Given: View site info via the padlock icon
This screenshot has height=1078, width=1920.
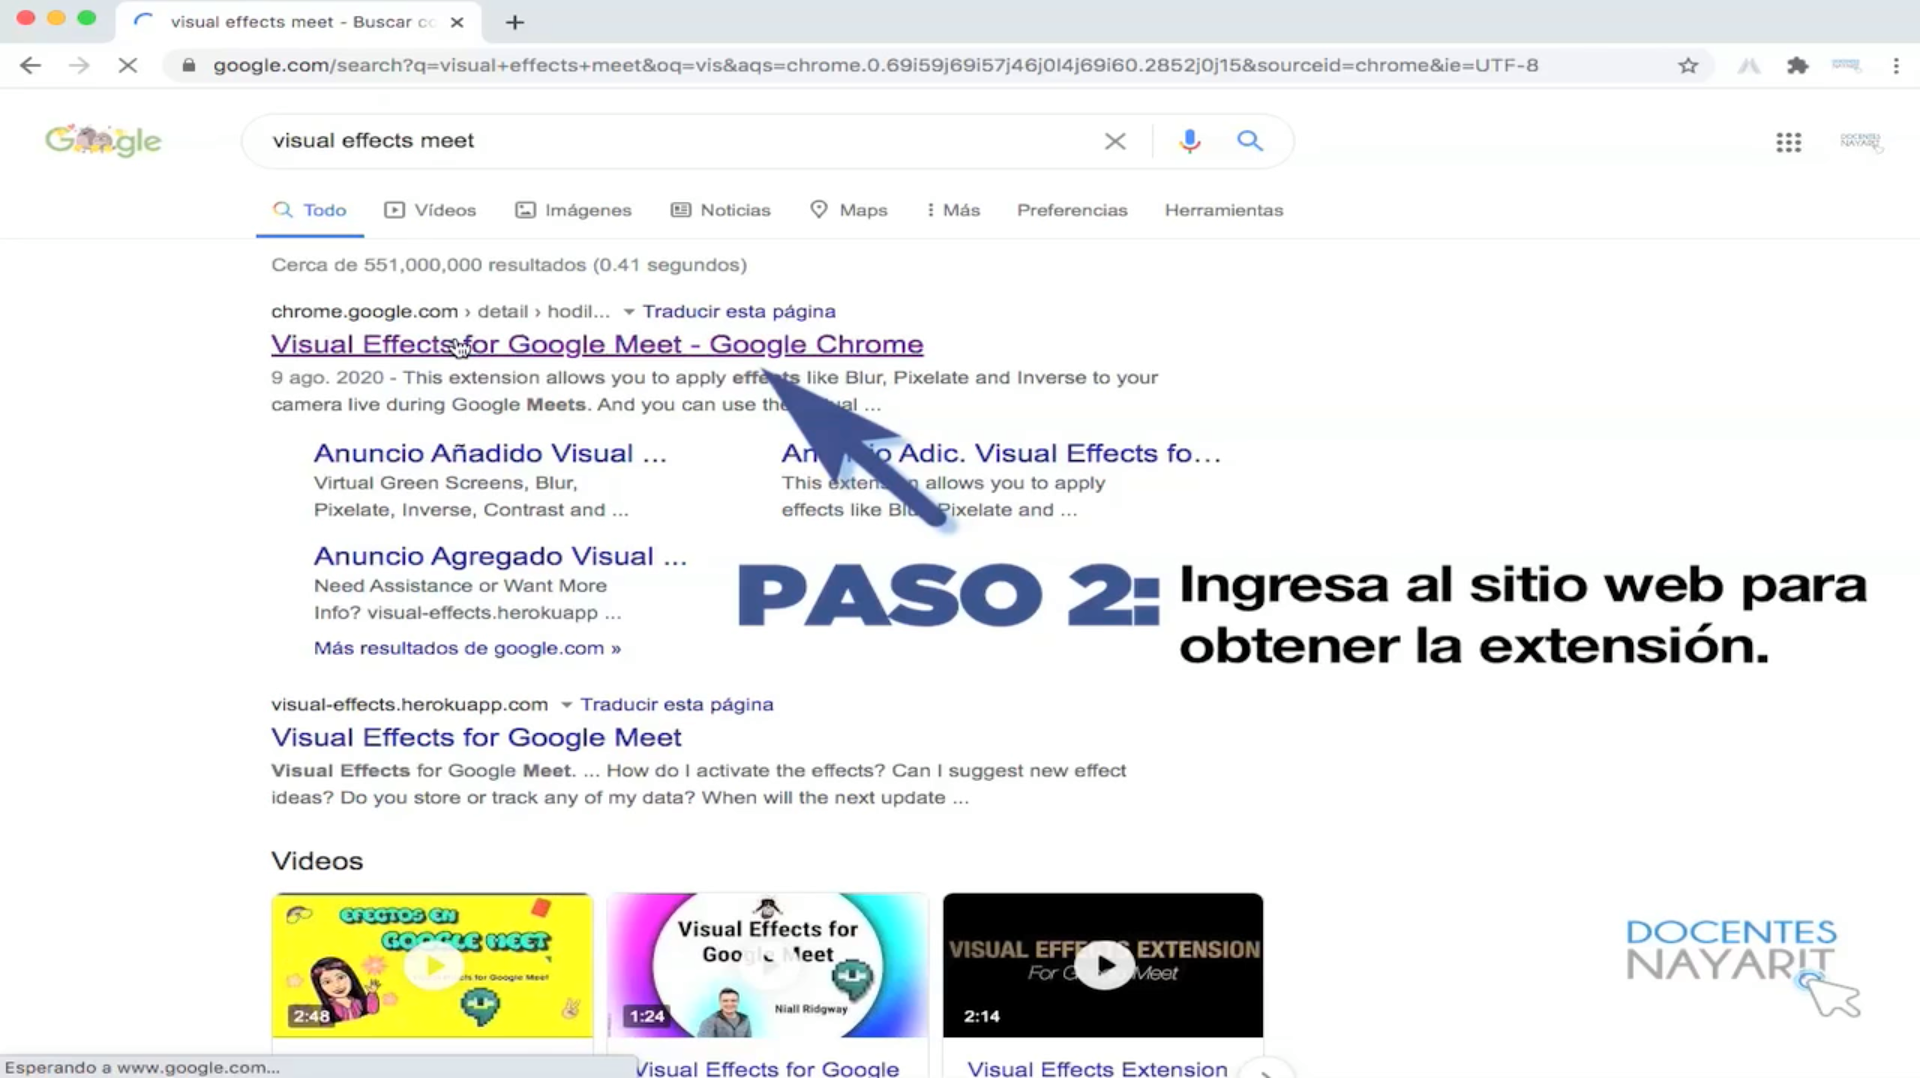Looking at the screenshot, I should coord(188,66).
